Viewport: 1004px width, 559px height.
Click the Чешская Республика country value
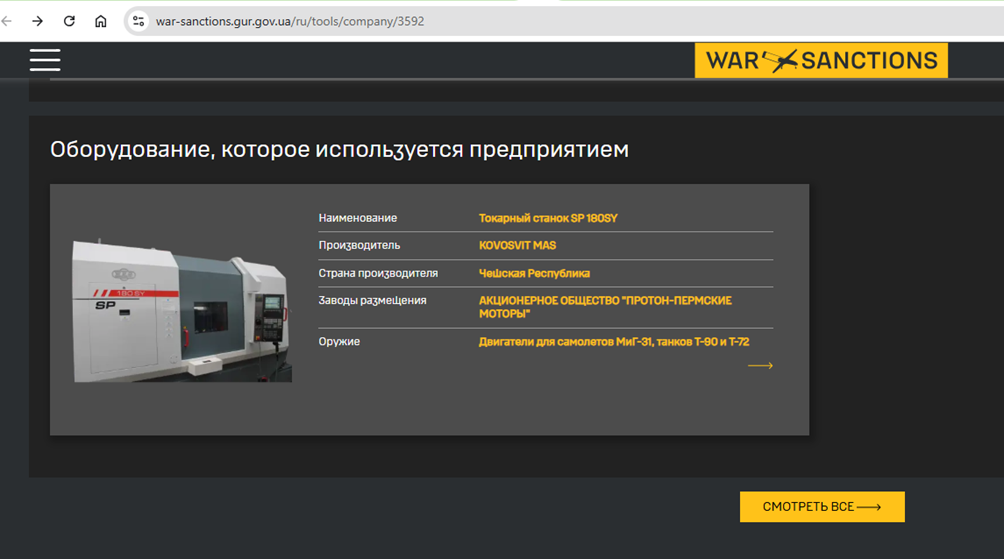coord(534,273)
